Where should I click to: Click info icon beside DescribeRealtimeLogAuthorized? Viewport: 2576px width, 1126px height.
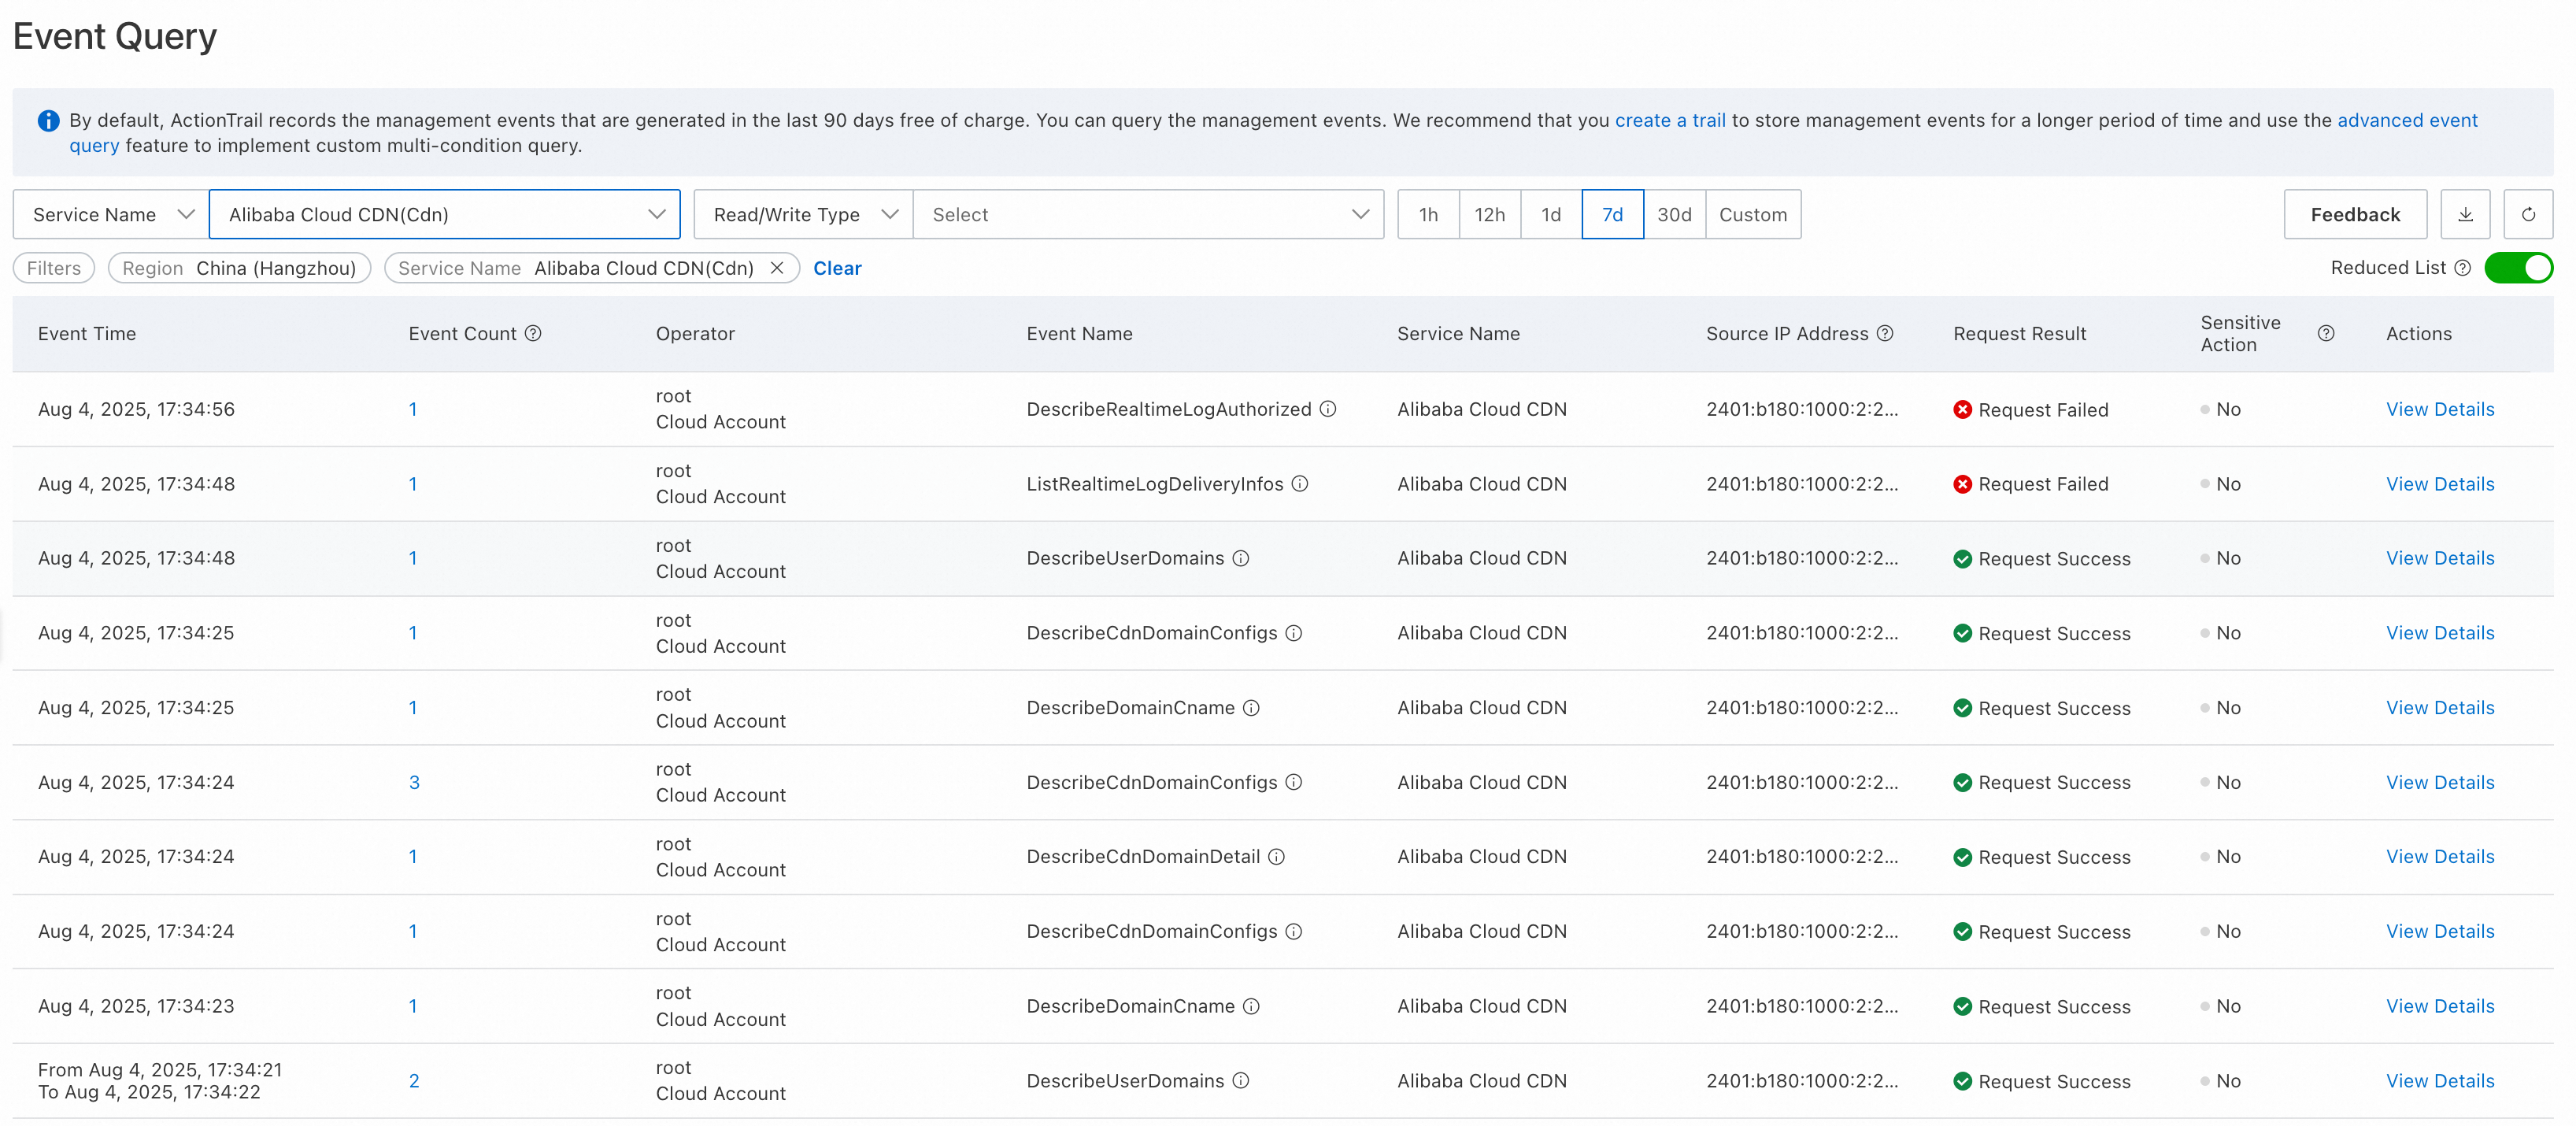pos(1328,409)
